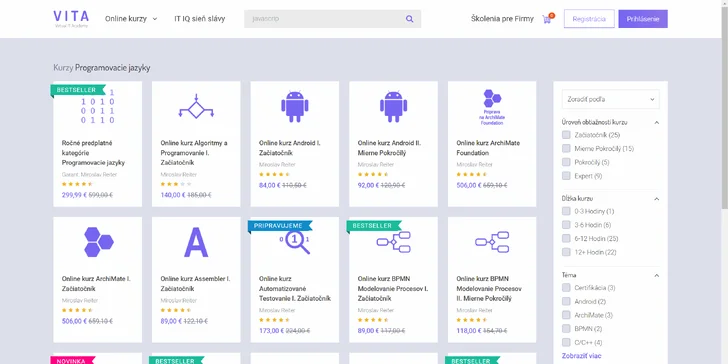Click hexagon icon of ArchiMate Foundation course
728x364 pixels.
coord(492,107)
